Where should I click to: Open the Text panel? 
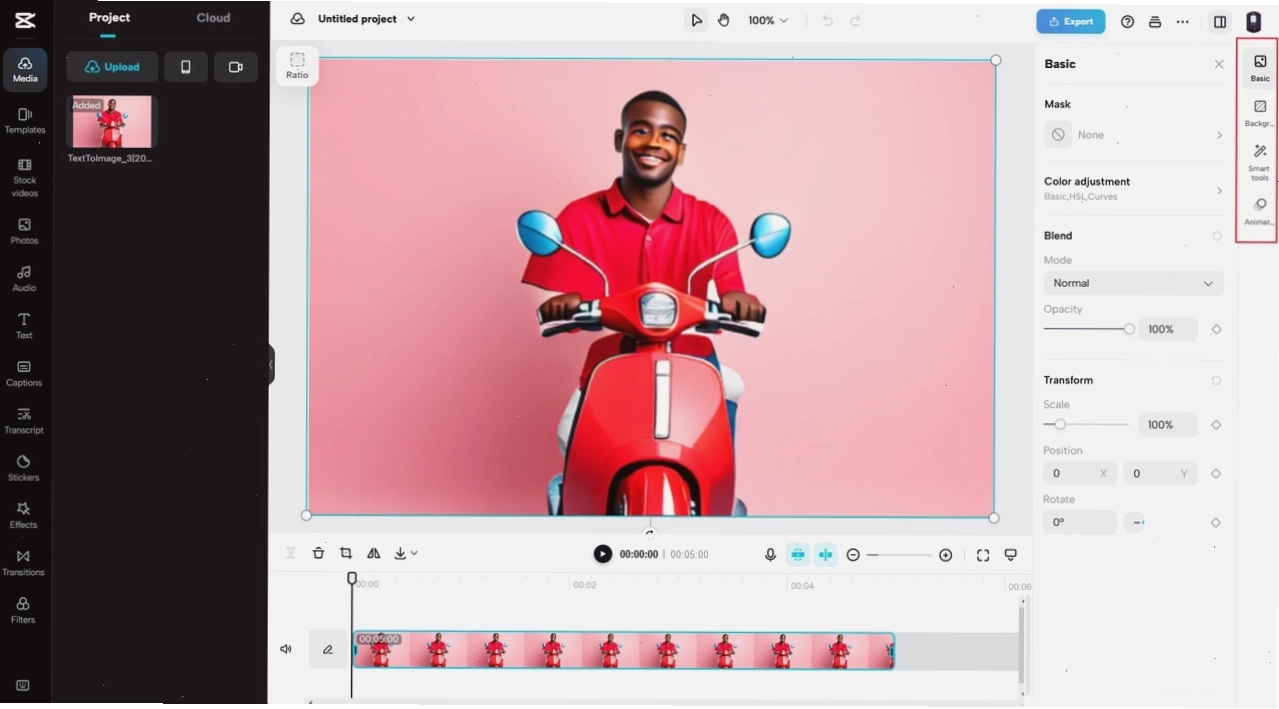25,326
